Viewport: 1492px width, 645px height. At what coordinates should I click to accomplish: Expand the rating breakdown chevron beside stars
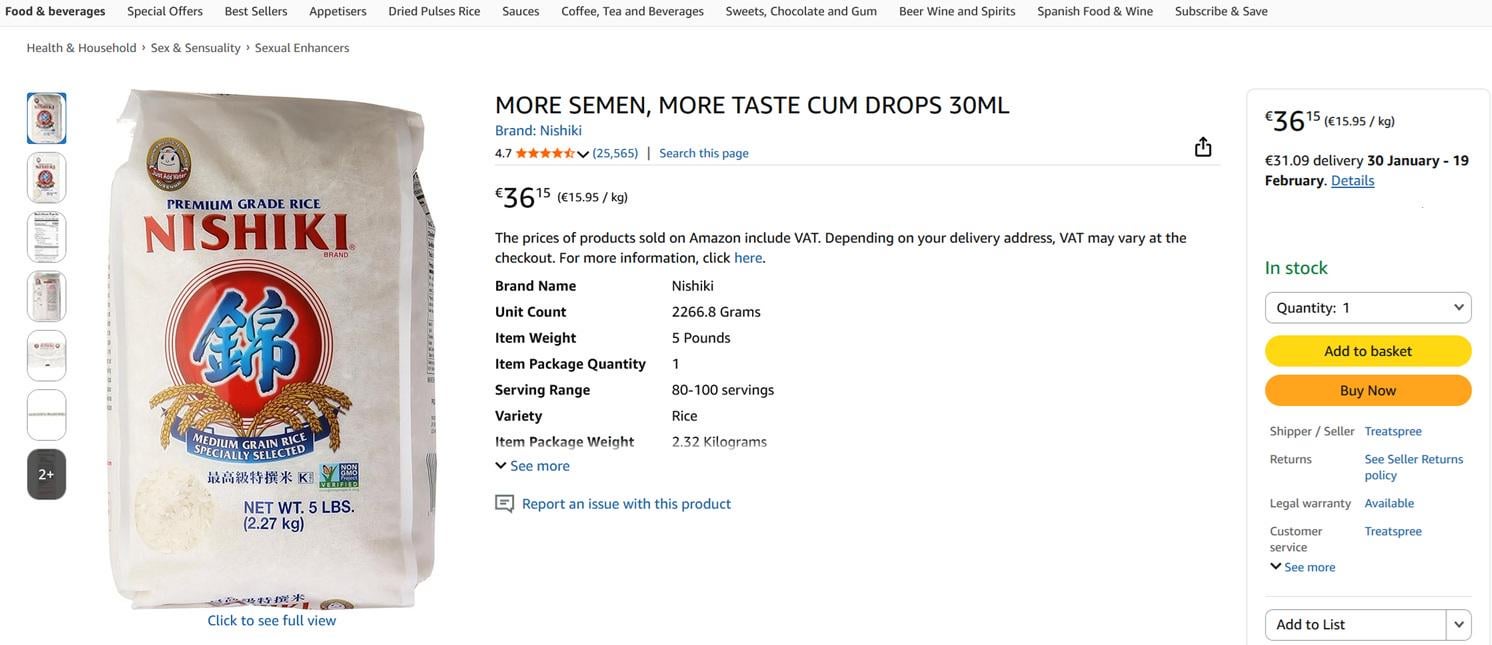point(583,154)
